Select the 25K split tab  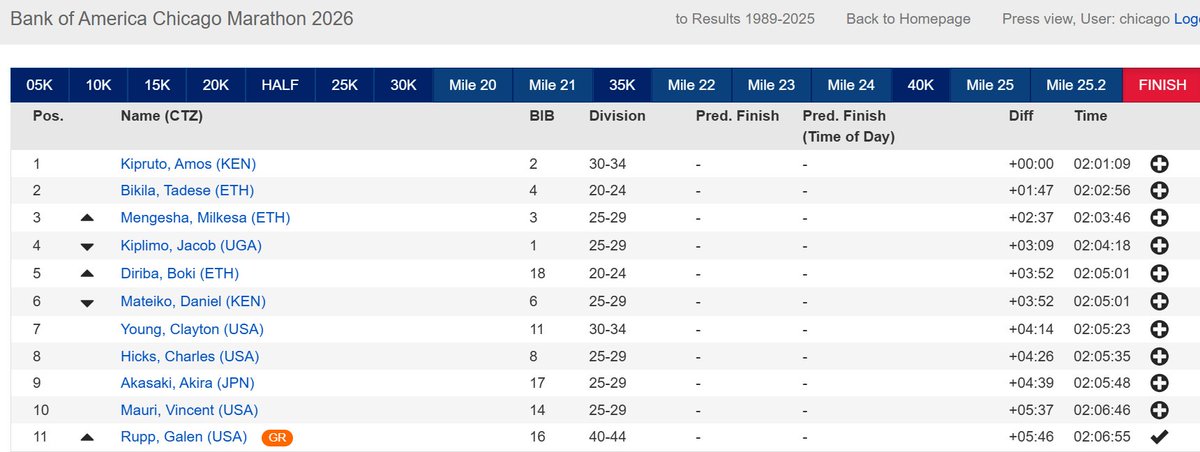(345, 85)
